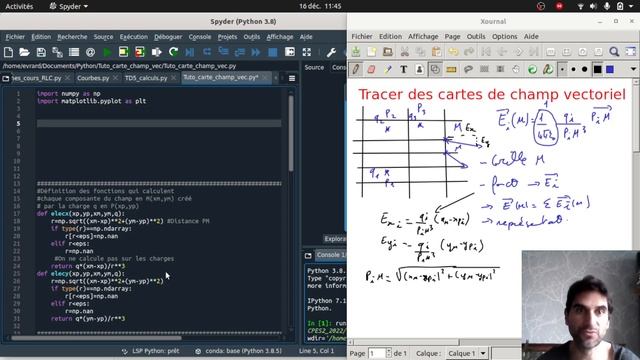Toggle Spyder fullscreen mode icon
This screenshot has width=640, height=360.
[x=307, y=52]
